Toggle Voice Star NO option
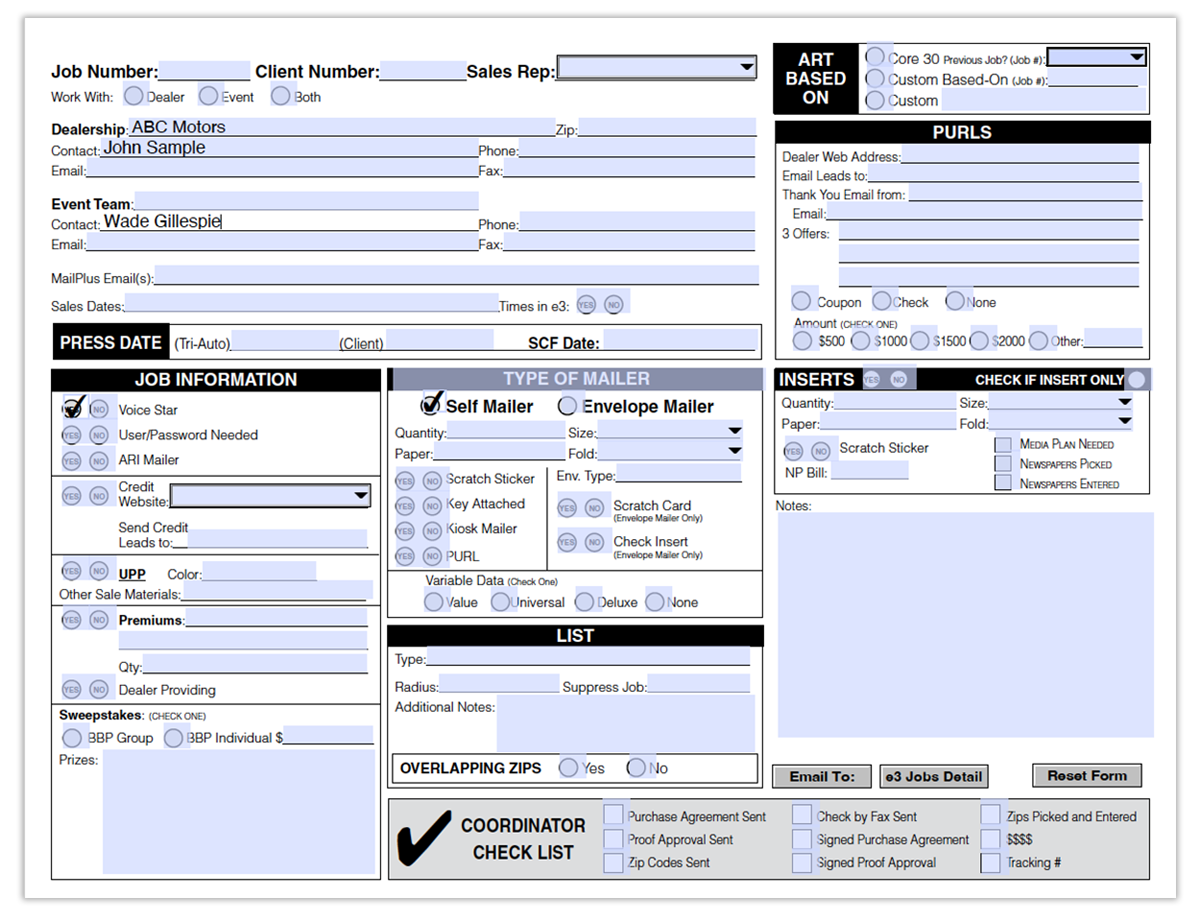Screen dimensions: 1200x917 pos(99,409)
